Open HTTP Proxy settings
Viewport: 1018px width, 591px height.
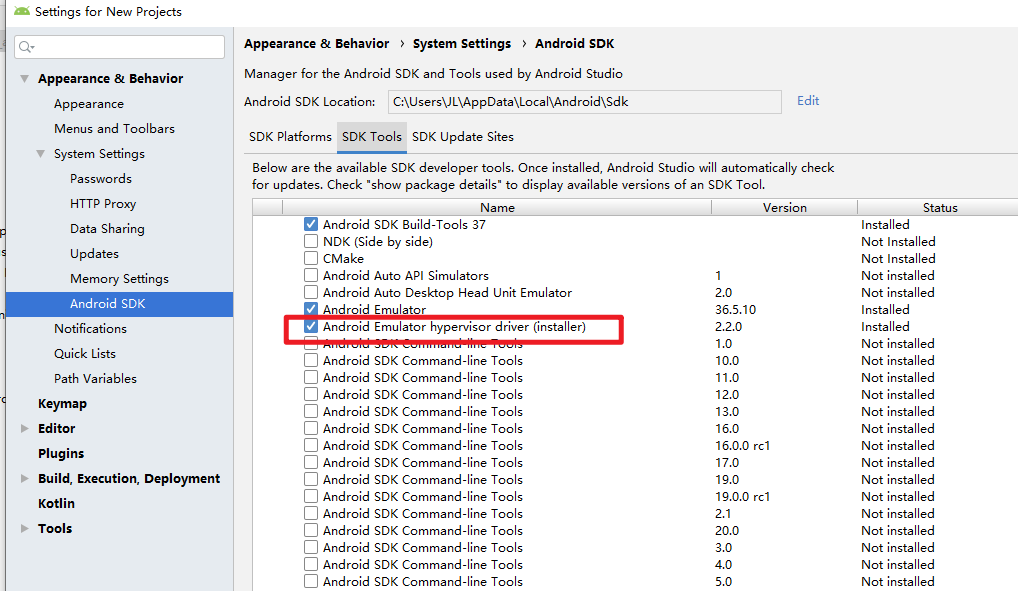tap(103, 204)
